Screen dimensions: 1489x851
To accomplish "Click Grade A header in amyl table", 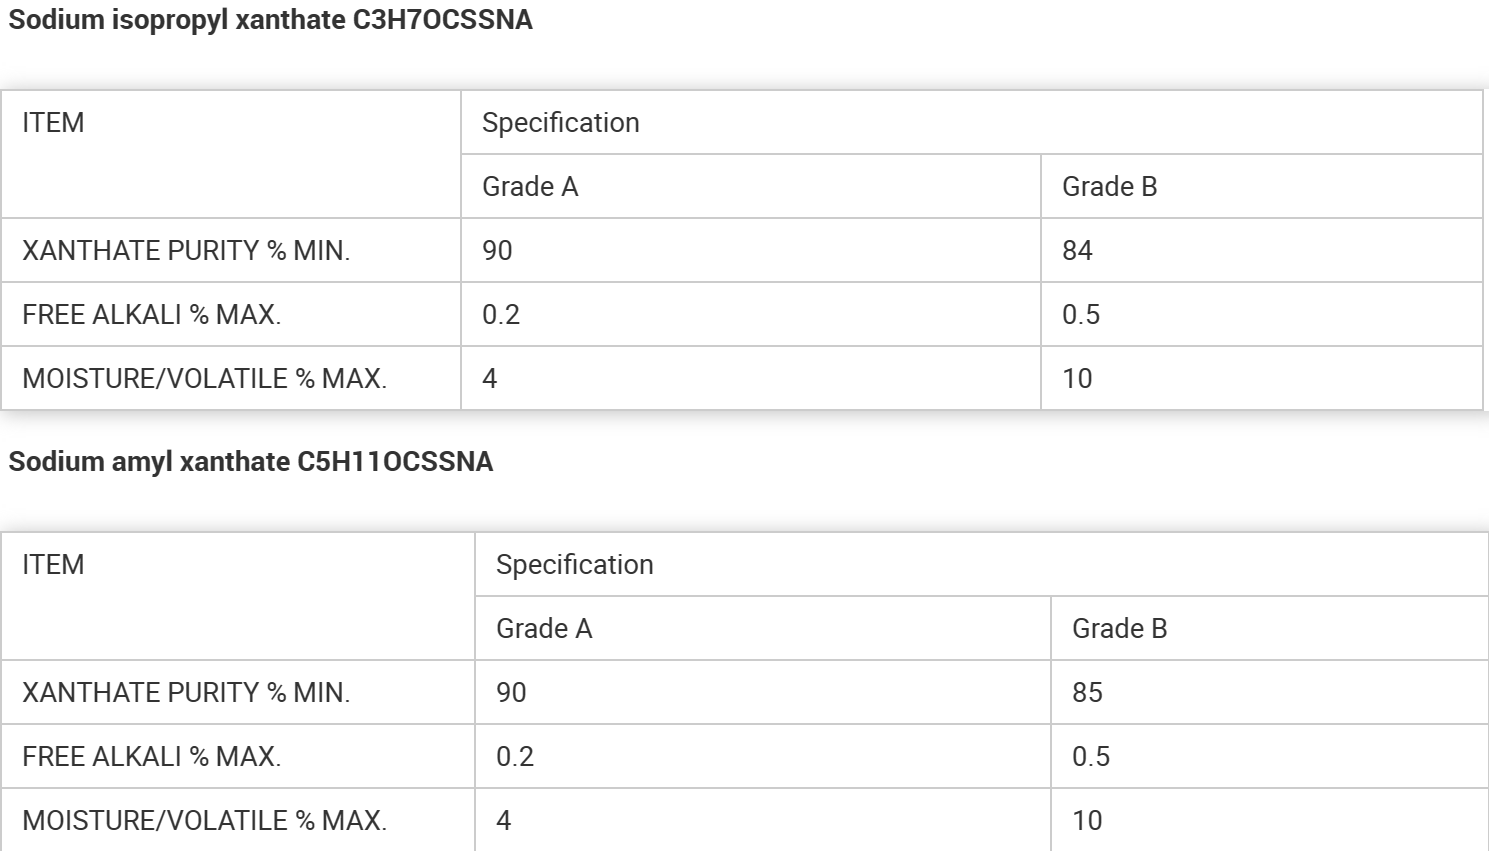I will [x=544, y=629].
